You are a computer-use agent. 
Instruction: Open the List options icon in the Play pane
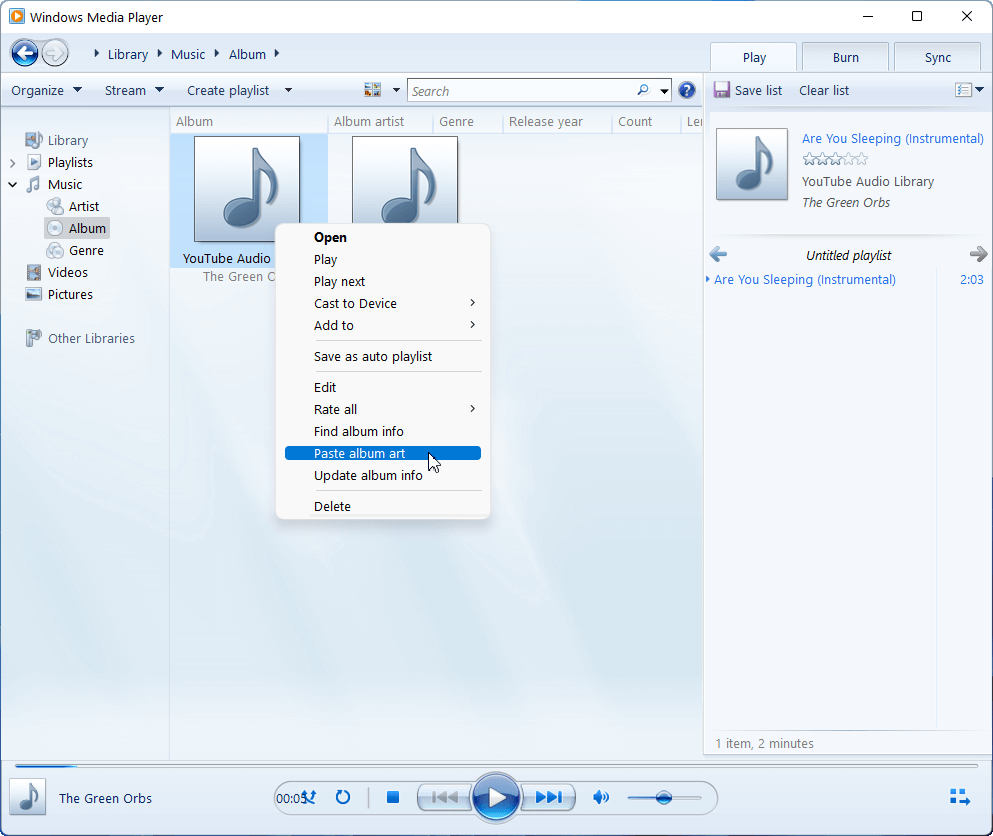[x=963, y=90]
